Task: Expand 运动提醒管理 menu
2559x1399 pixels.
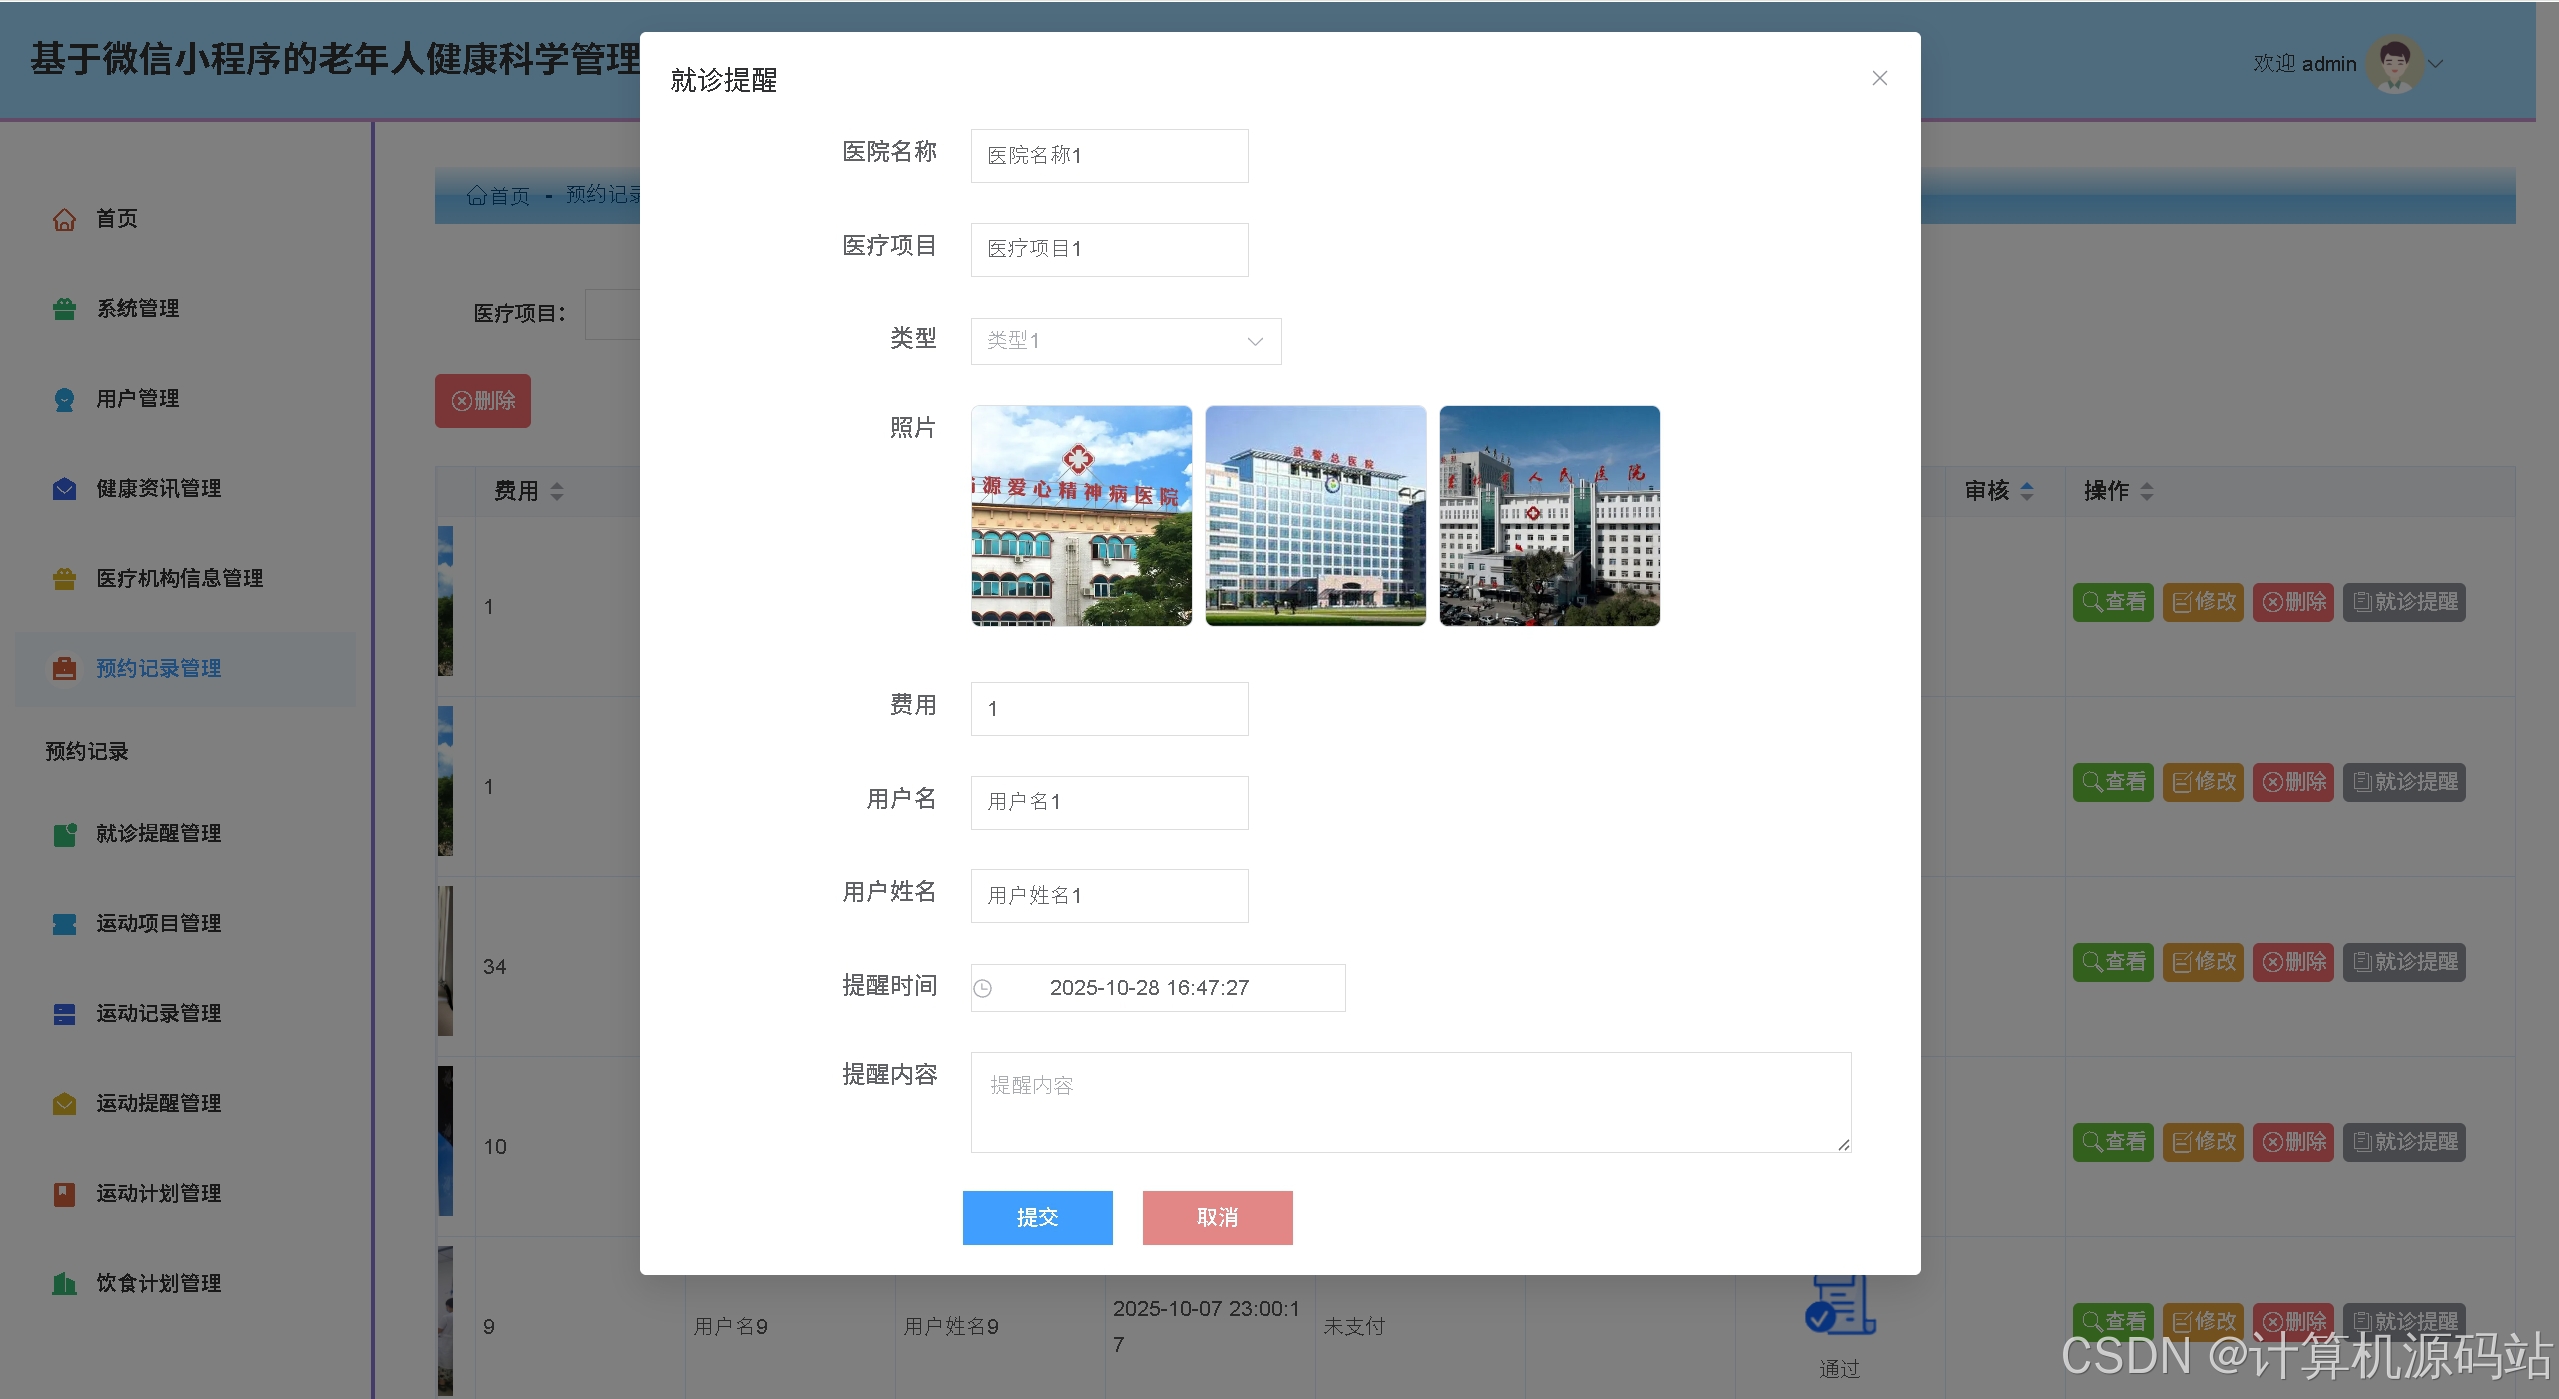Action: tap(158, 1104)
